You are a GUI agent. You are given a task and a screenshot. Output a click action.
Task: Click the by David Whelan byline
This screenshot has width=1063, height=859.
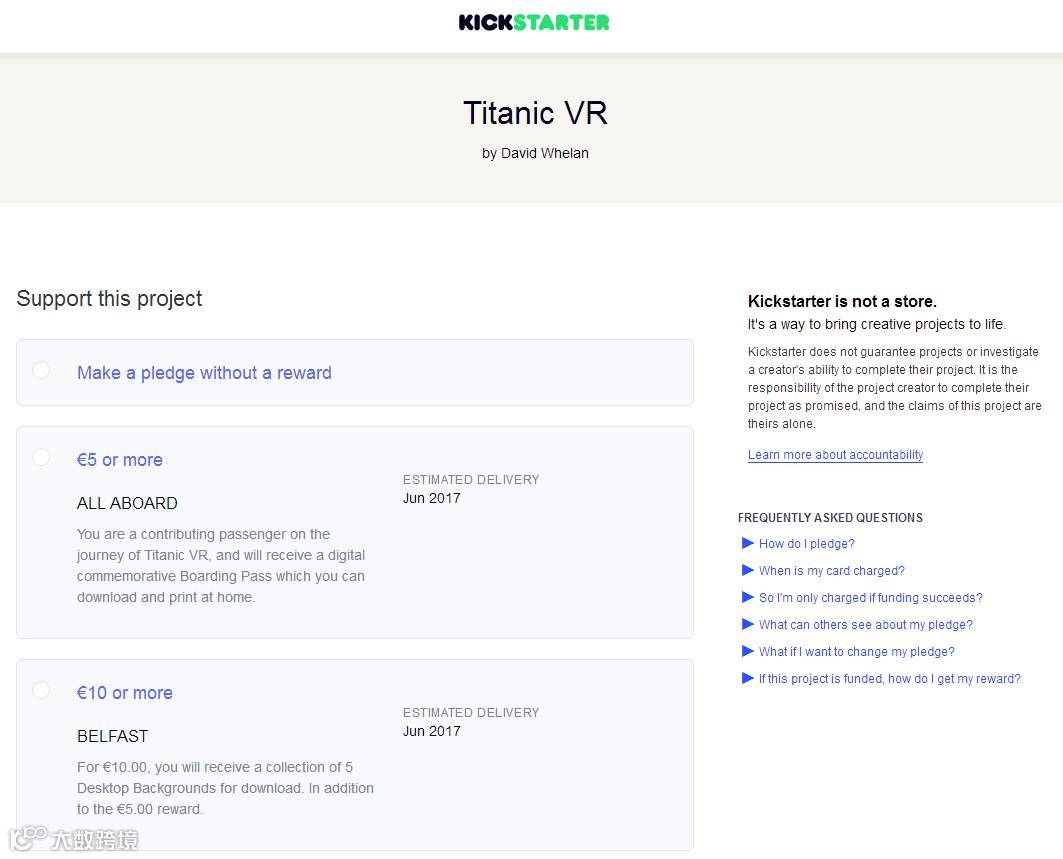tap(535, 153)
